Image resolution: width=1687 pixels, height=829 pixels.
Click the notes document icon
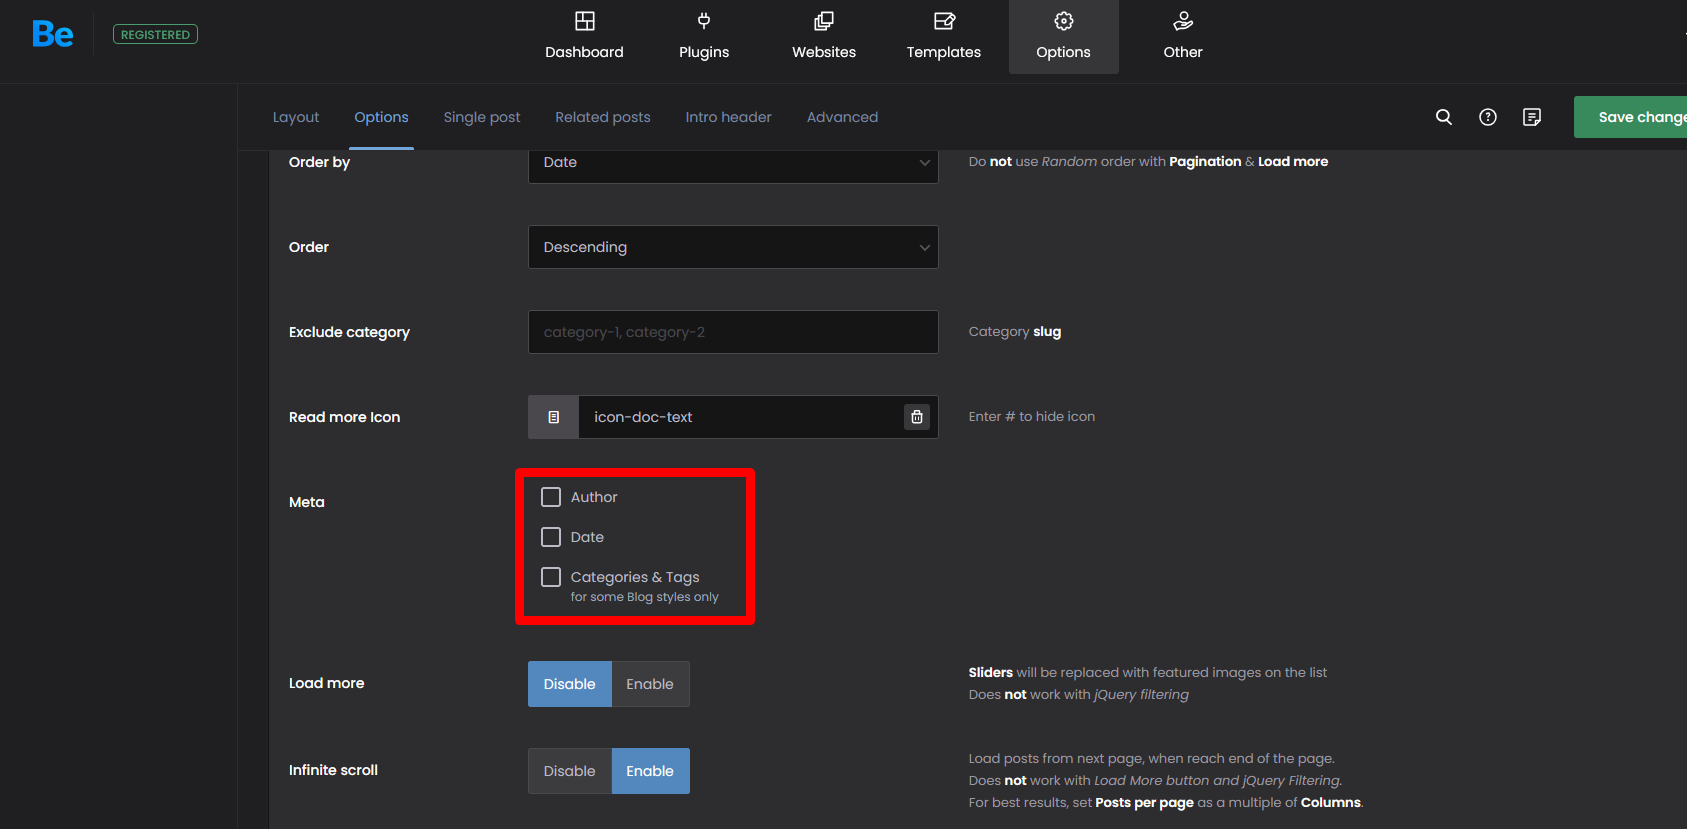point(1532,117)
